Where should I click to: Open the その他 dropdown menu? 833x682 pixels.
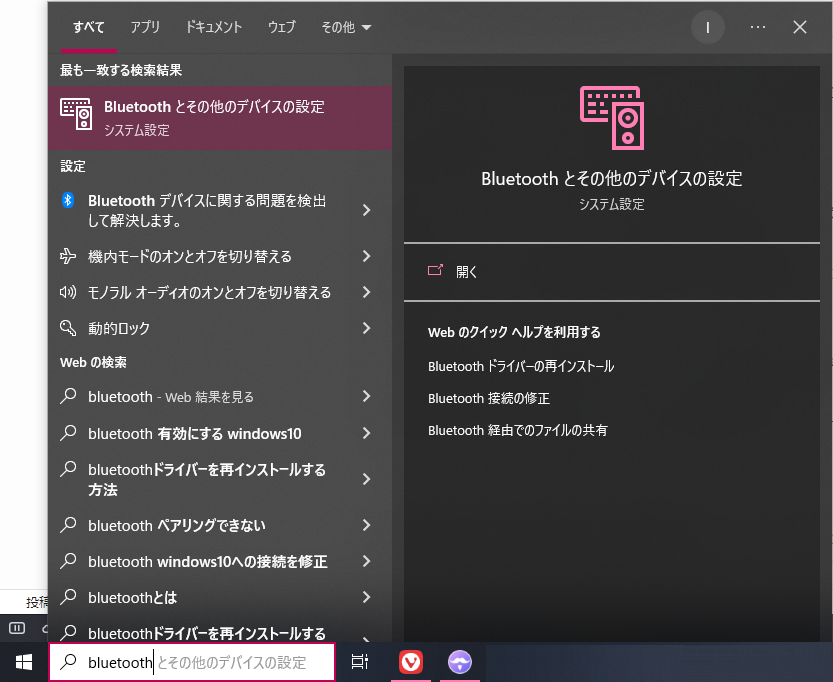click(x=346, y=27)
